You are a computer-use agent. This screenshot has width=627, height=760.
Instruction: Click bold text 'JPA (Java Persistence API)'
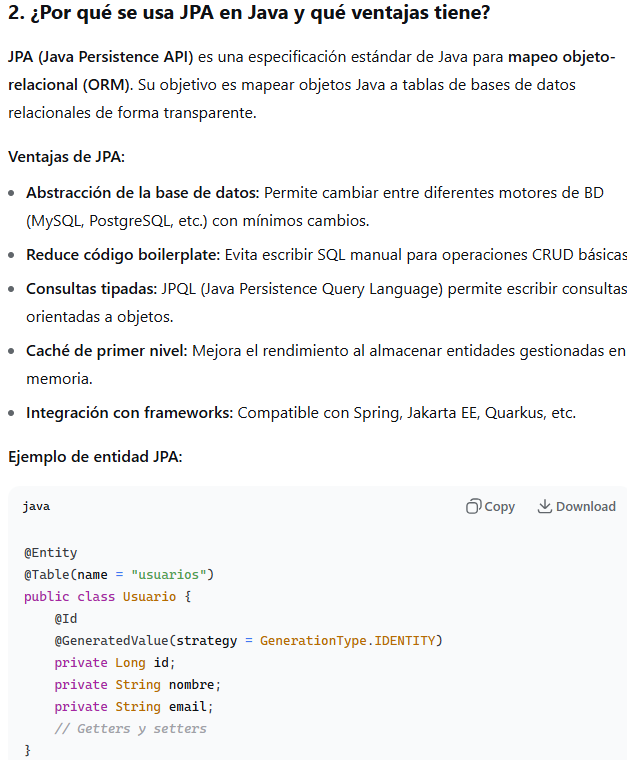click(x=101, y=57)
